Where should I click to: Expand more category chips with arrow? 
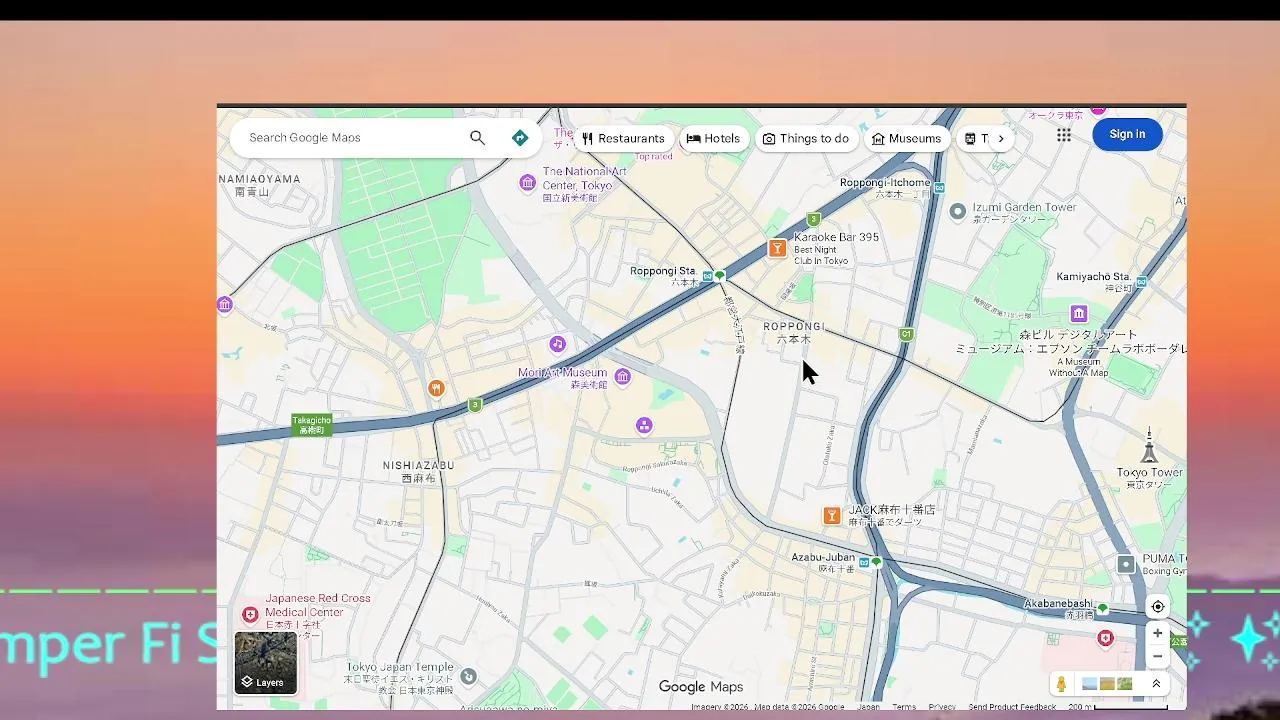pos(1000,139)
